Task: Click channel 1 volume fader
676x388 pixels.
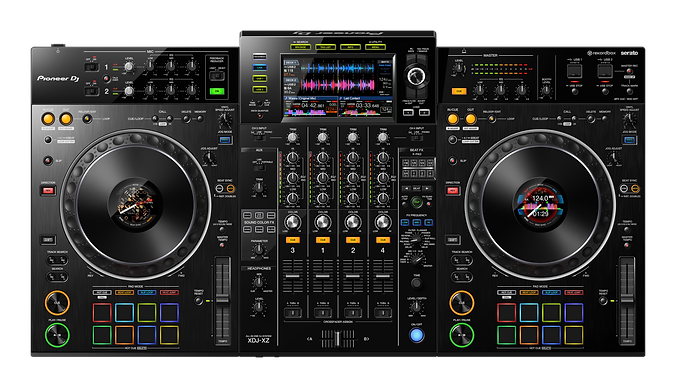Action: tap(323, 276)
